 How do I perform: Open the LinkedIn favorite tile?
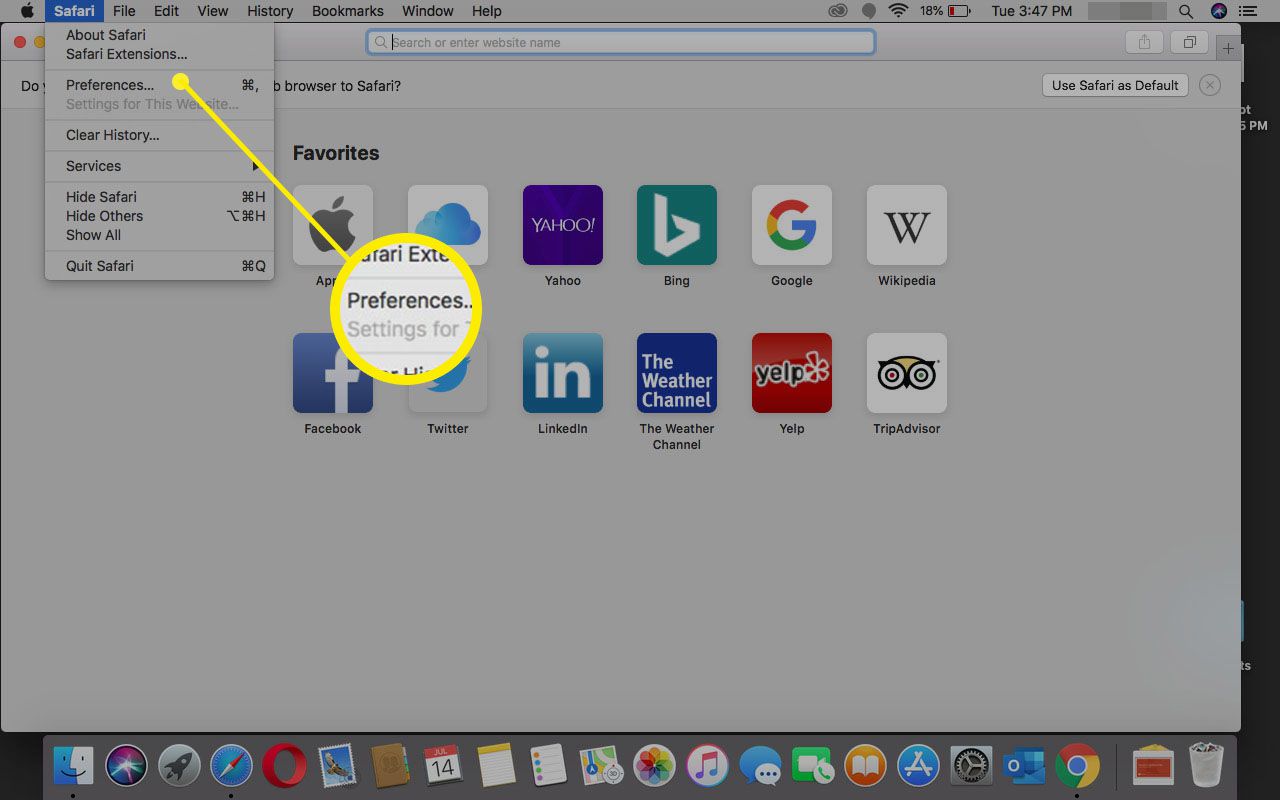562,373
